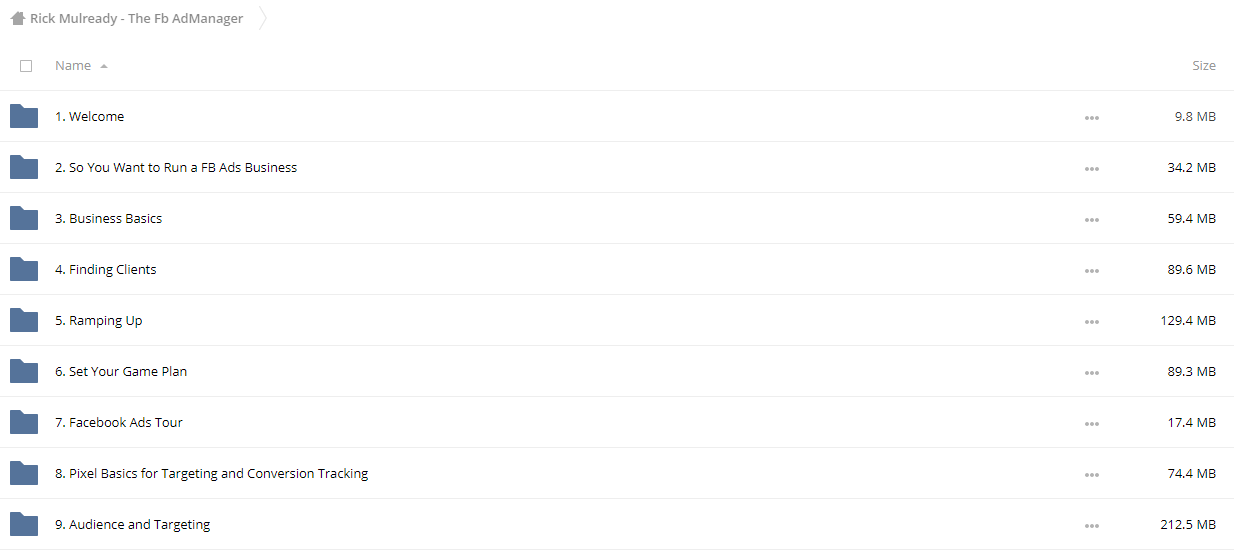Toggle the sort arrow beside Name
Image resolution: width=1234 pixels, height=551 pixels.
coord(104,66)
